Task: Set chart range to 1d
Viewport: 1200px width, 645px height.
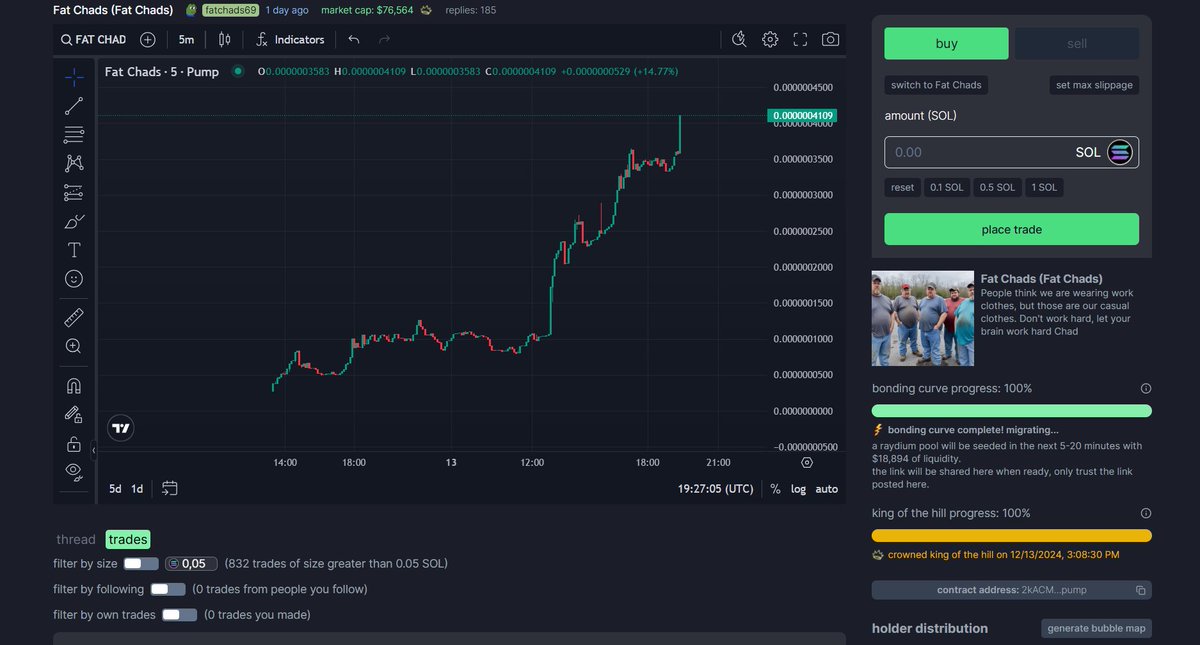Action: click(137, 489)
